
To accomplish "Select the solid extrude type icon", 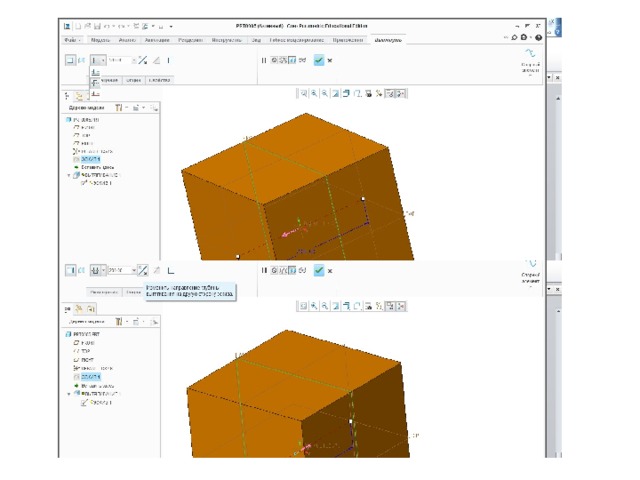I will pyautogui.click(x=70, y=60).
